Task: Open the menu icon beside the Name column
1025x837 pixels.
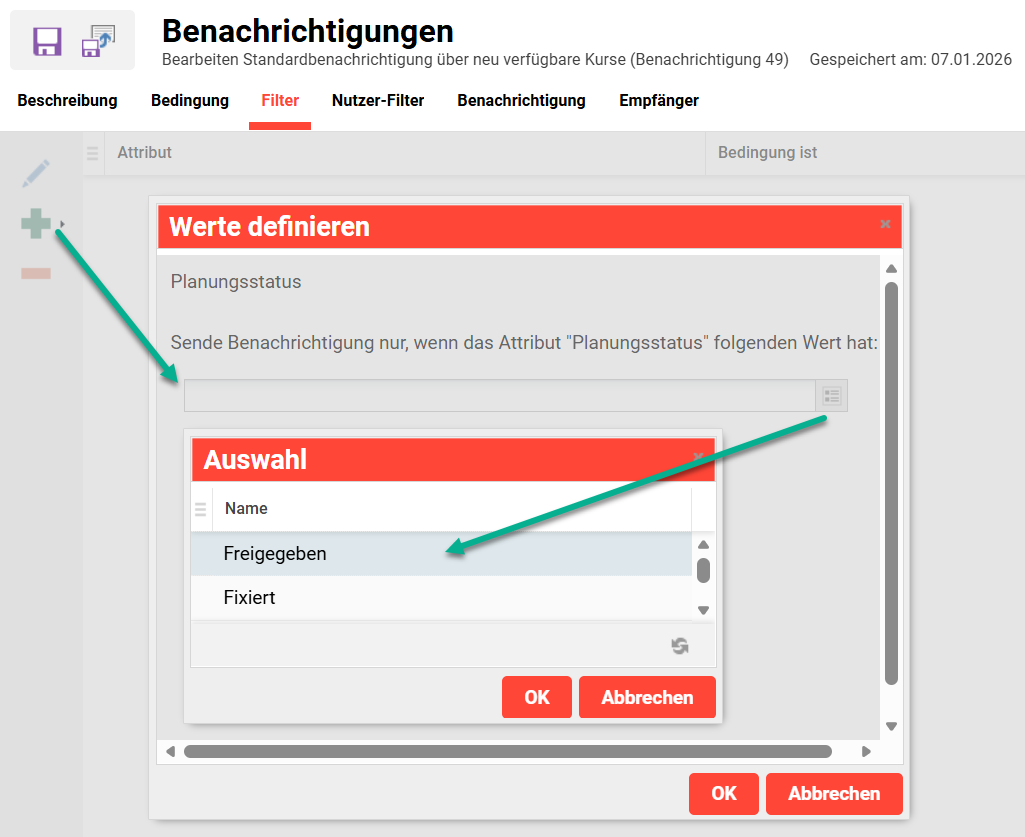Action: (200, 508)
